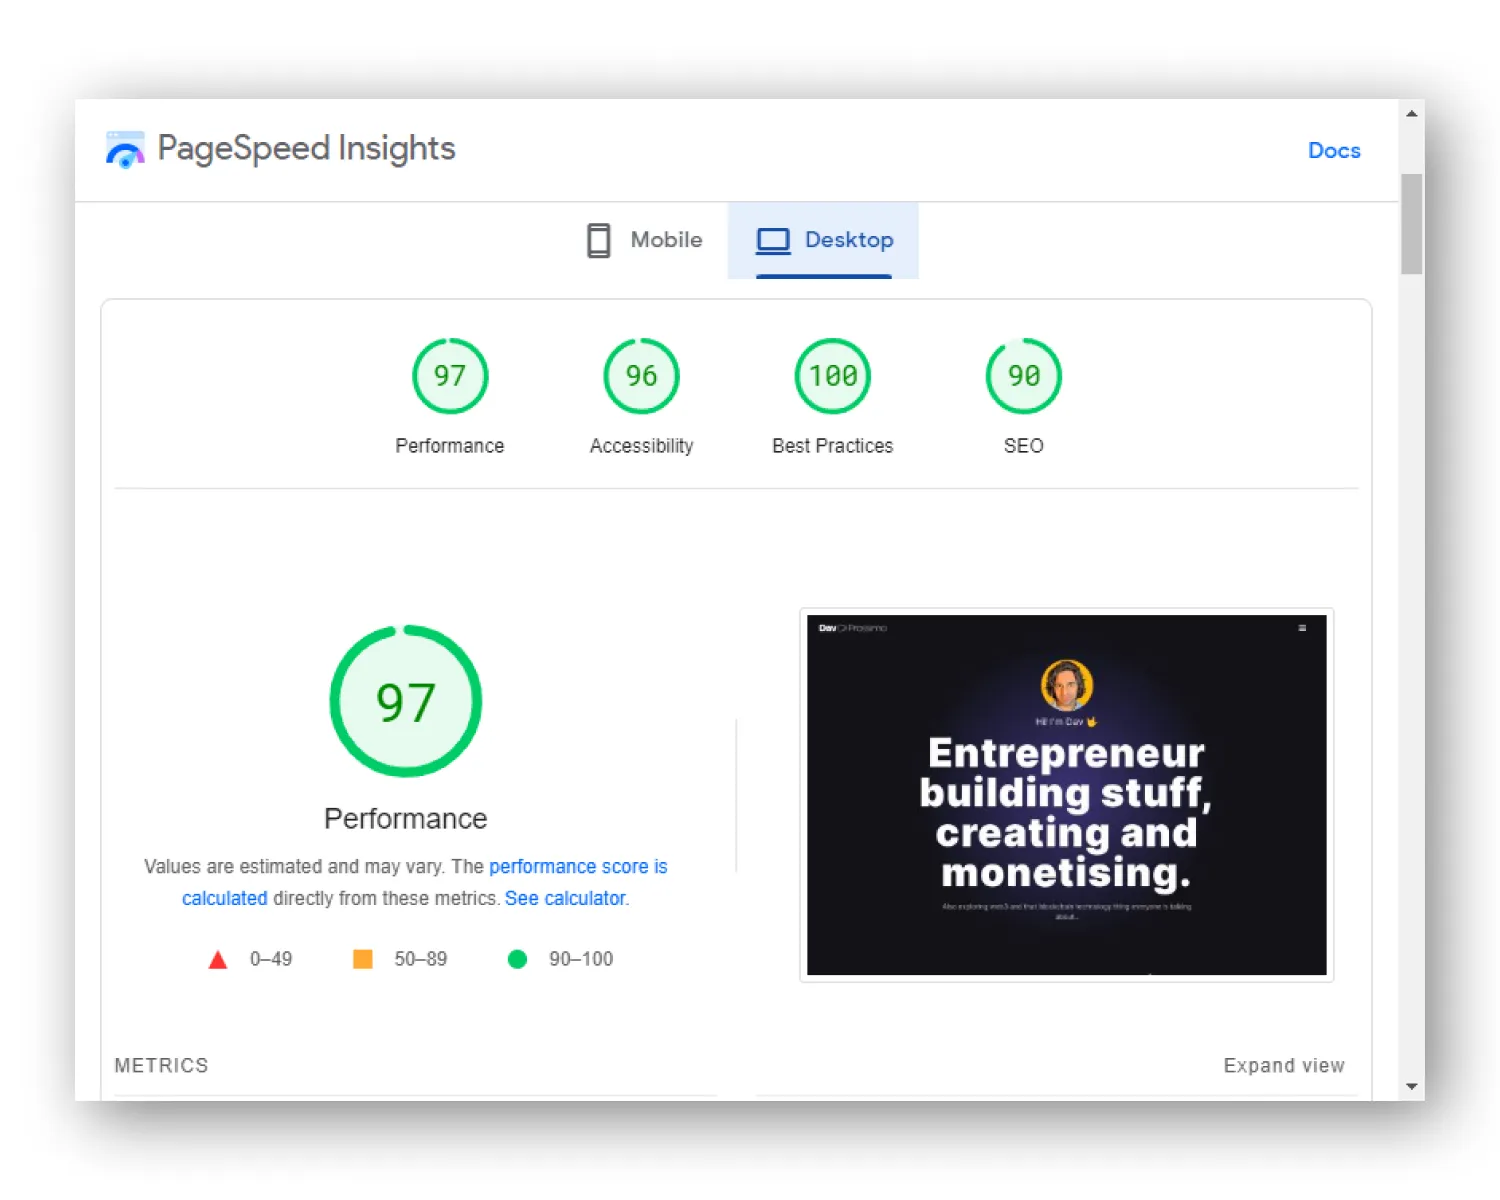
Task: Click the Accessibility 96 score gauge
Action: [641, 376]
